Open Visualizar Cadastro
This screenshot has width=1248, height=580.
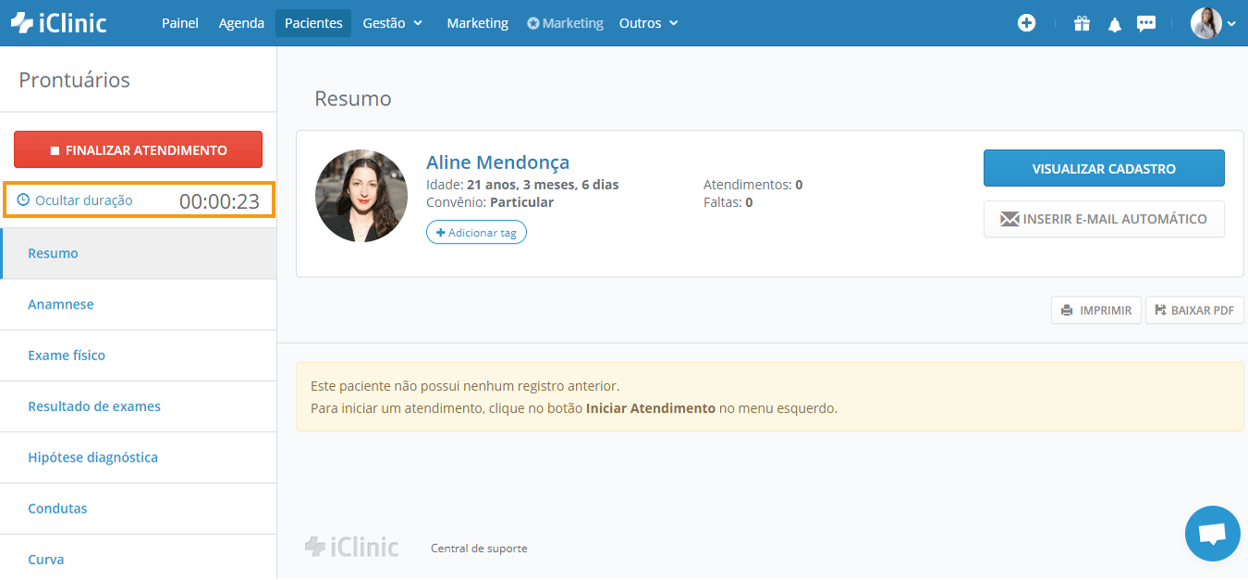1103,167
